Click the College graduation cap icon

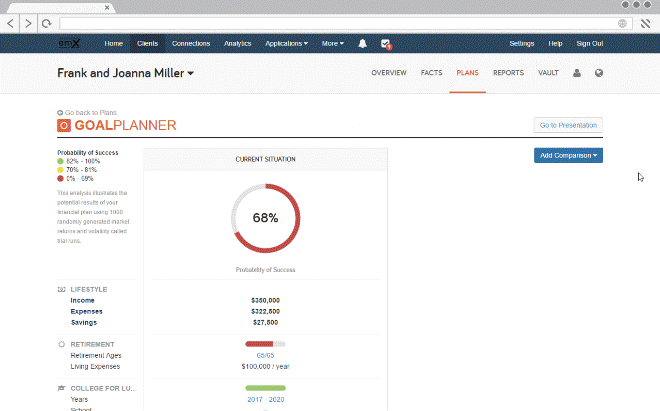pos(61,388)
